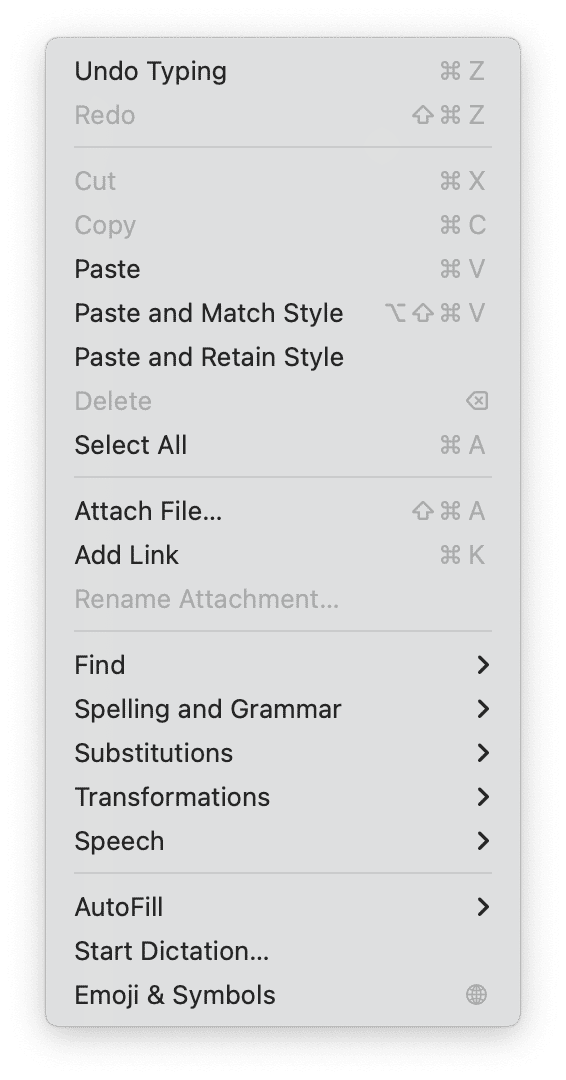
Task: Choose Paste and Match Style
Action: pos(283,313)
